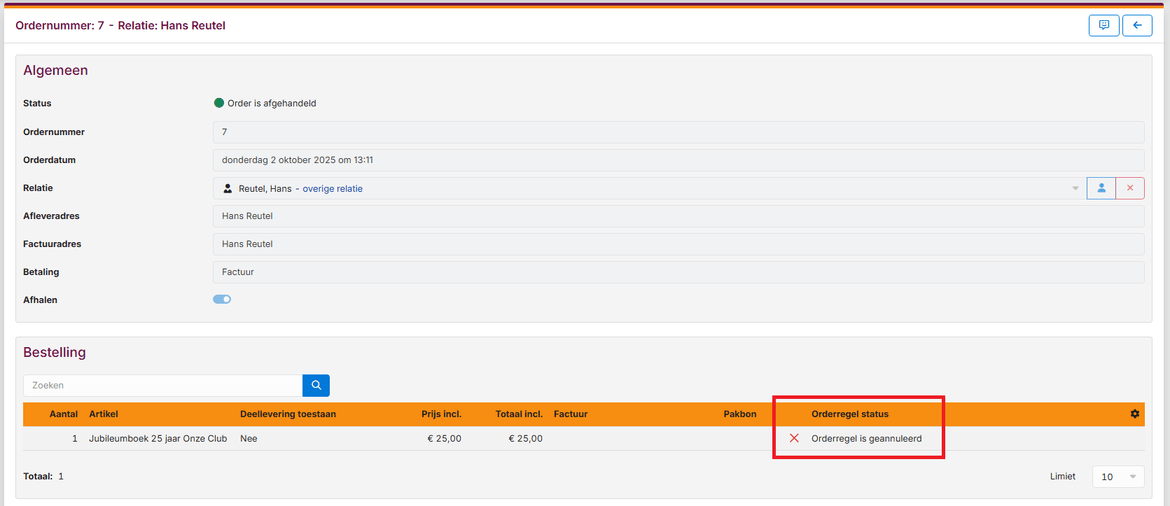The image size is (1170, 506).
Task: Click the Betaling field showing Factuur
Action: 678,272
